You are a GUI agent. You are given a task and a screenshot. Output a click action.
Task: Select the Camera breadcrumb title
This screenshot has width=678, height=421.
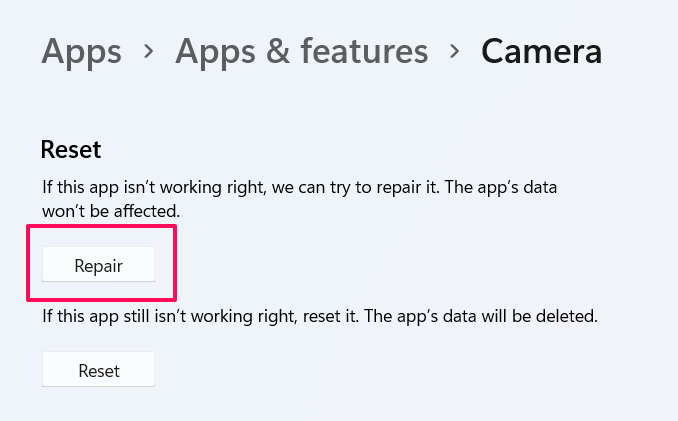pos(541,50)
